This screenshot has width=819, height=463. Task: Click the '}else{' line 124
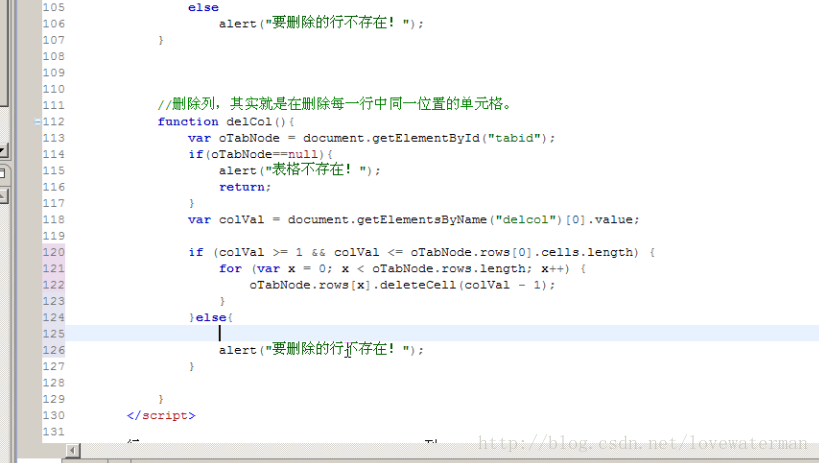pos(211,317)
